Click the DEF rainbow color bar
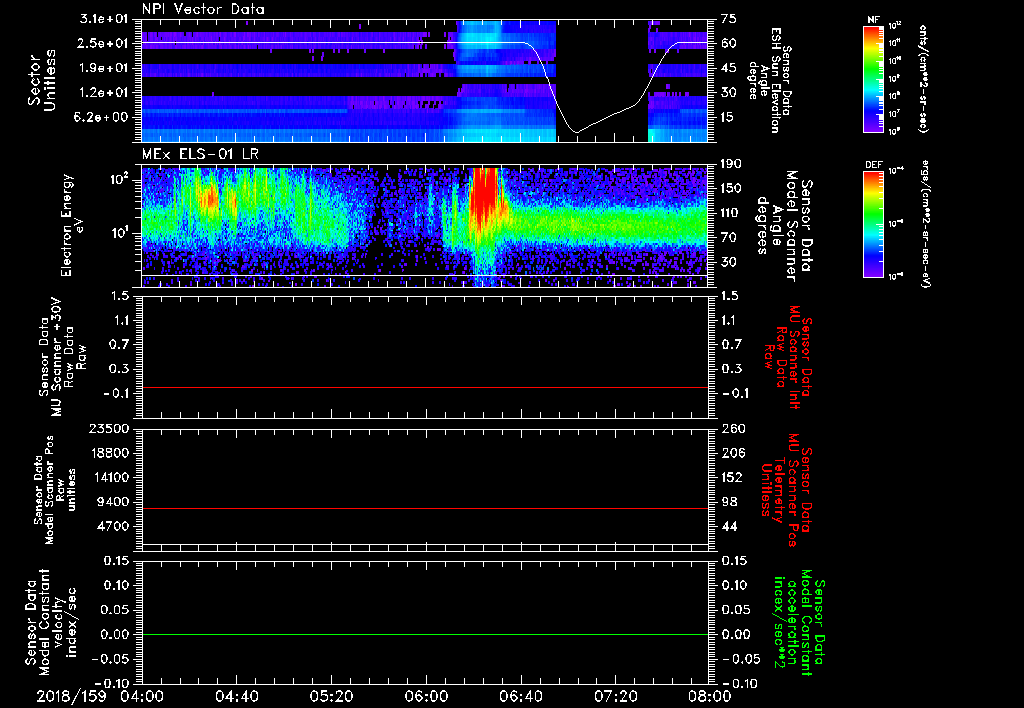Screen dimensions: 1024x708 point(873,224)
